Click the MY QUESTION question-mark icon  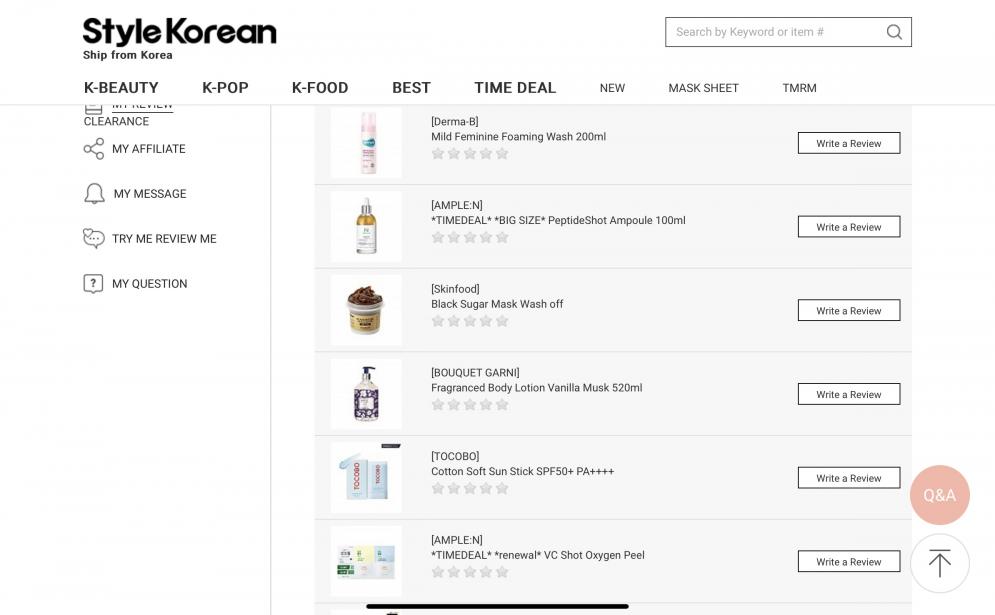point(94,284)
